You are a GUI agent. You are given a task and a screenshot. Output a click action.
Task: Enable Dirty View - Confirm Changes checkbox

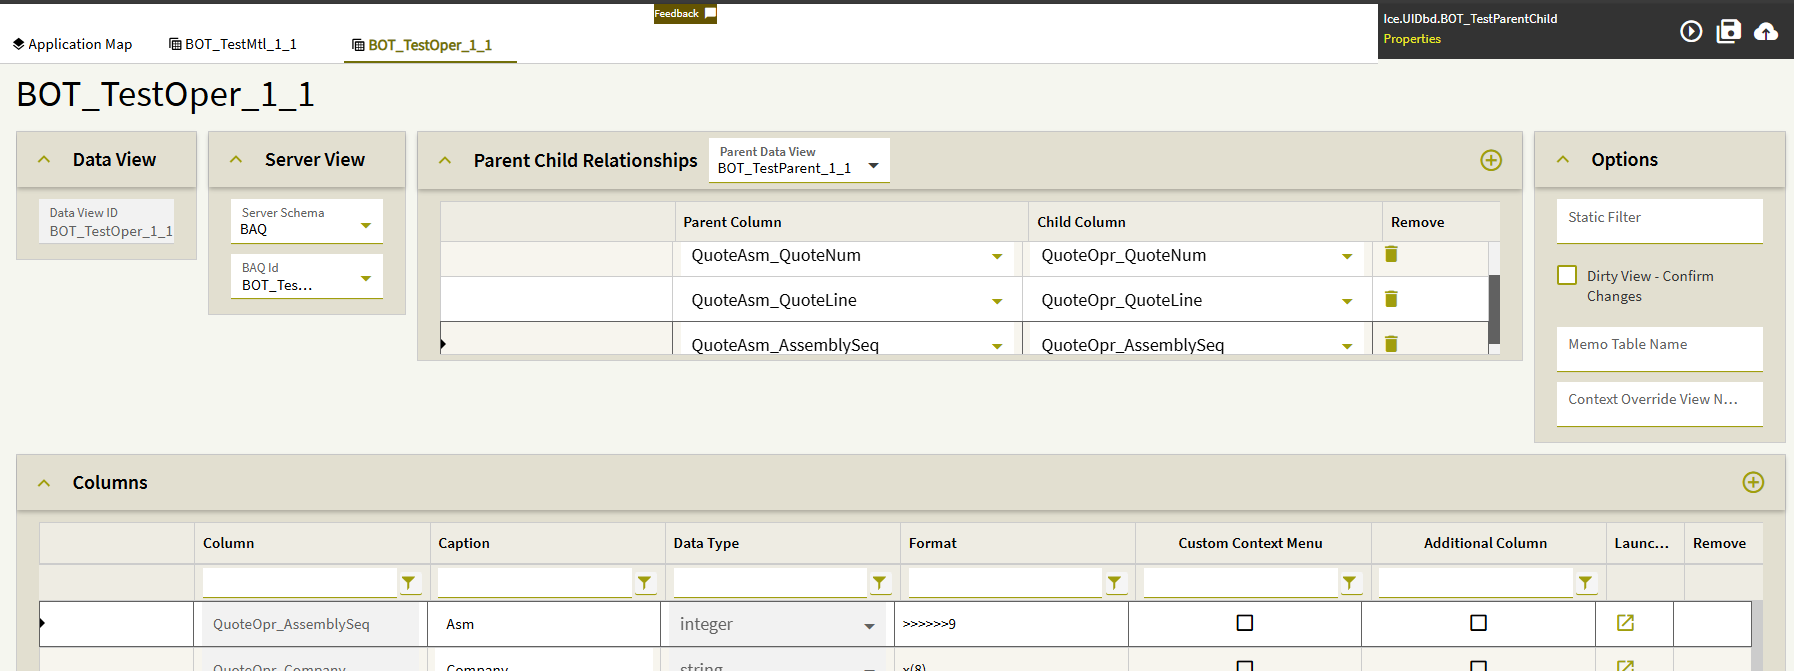[1567, 276]
